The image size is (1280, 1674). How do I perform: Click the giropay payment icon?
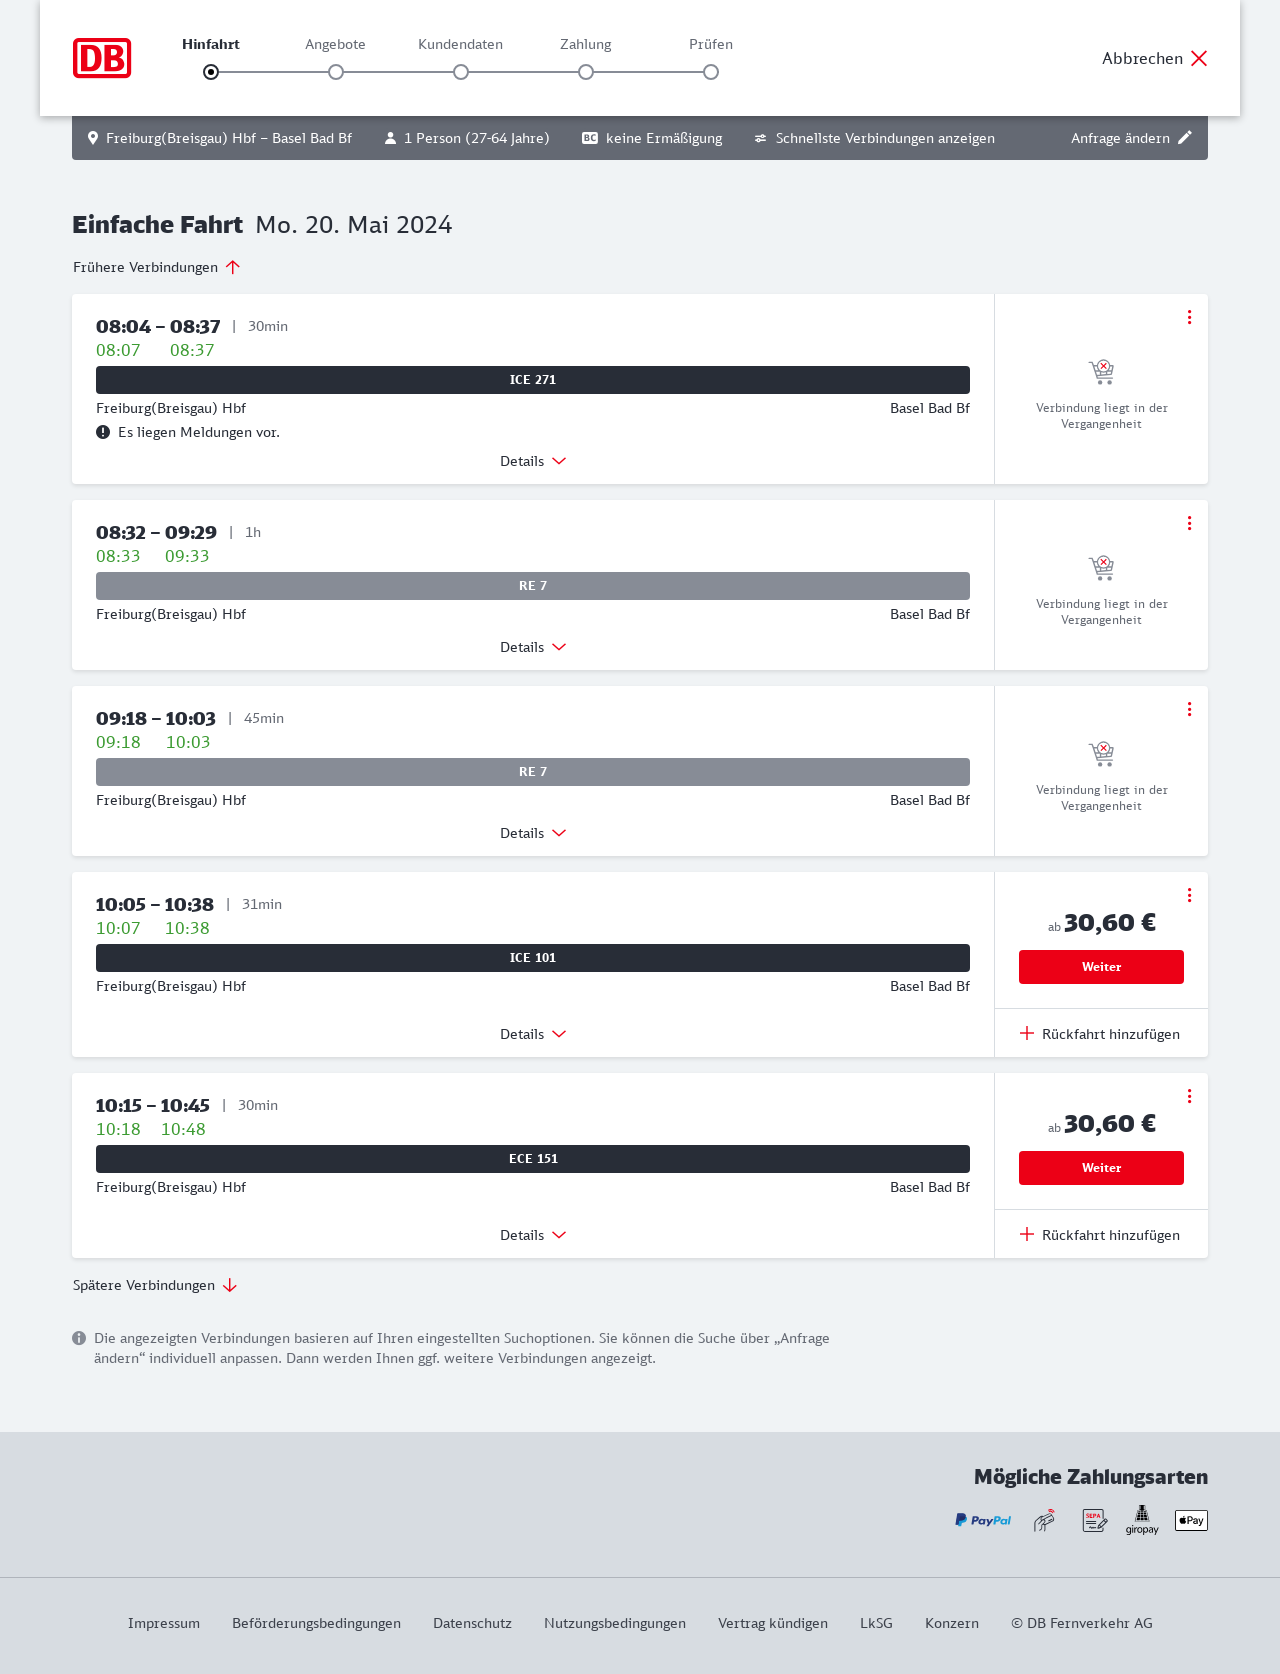[1142, 1520]
